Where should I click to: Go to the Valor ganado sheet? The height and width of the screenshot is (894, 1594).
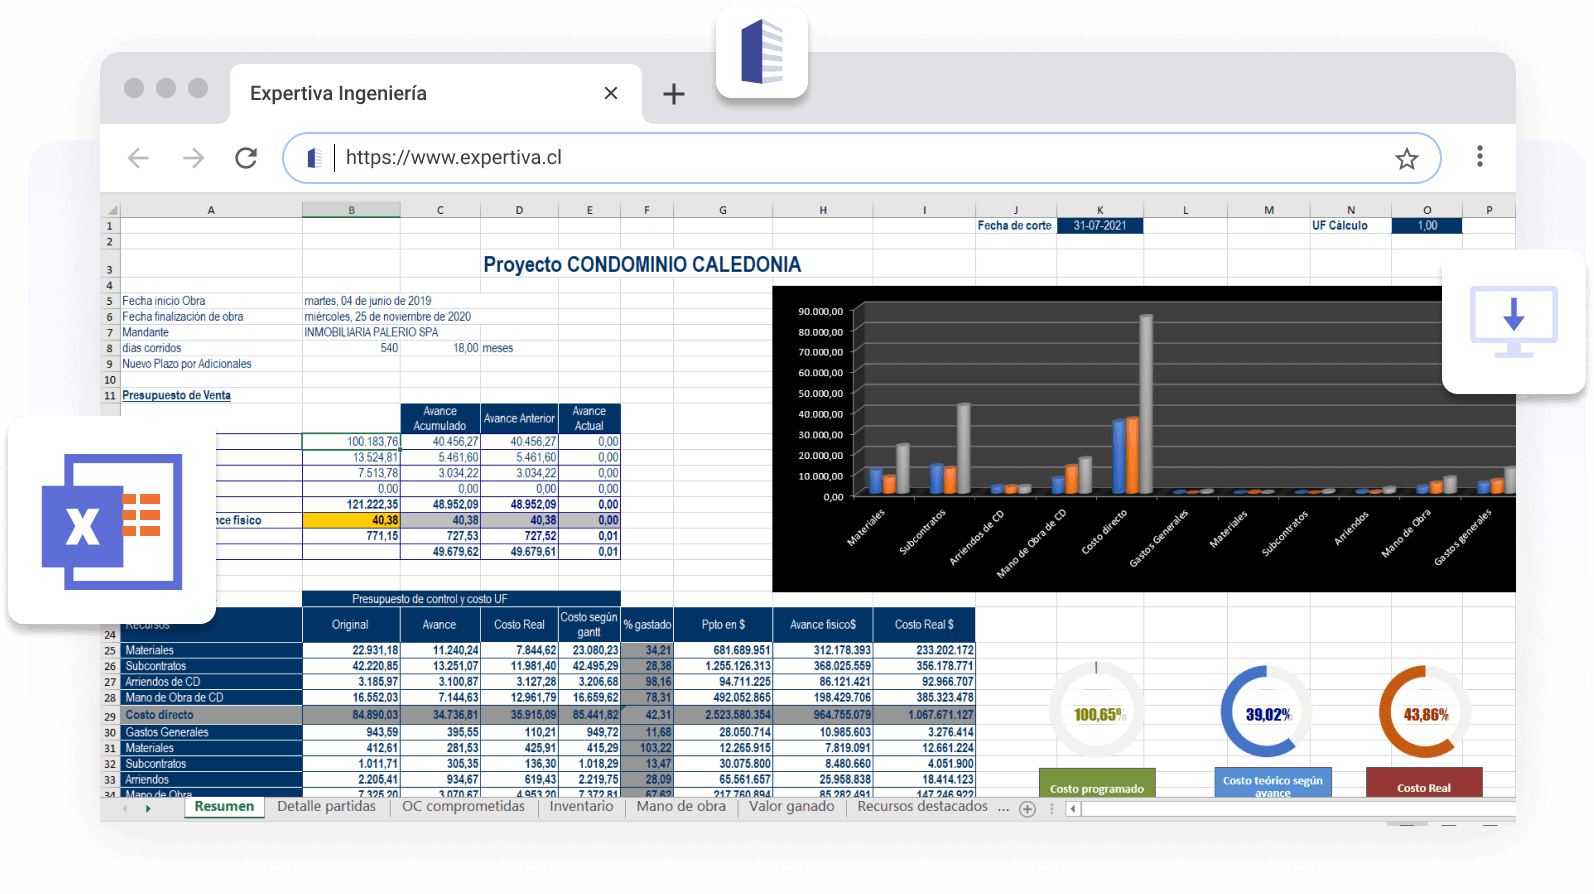coord(791,807)
